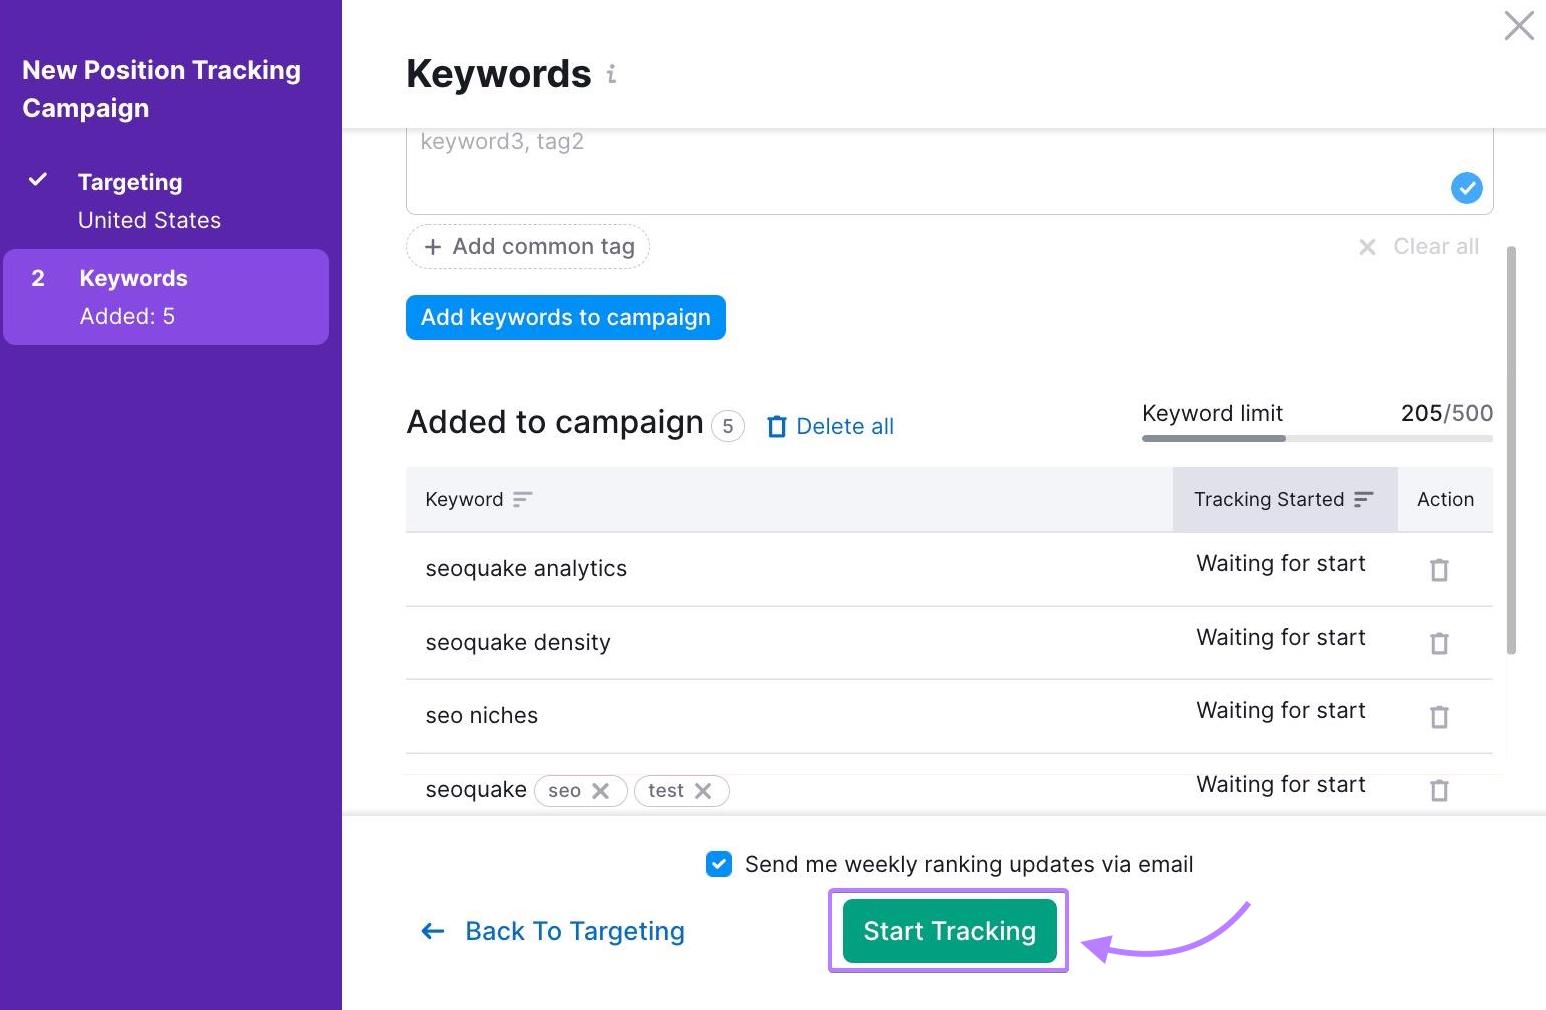Viewport: 1546px width, 1010px height.
Task: Toggle weekly ranking updates email checkbox
Action: pos(719,864)
